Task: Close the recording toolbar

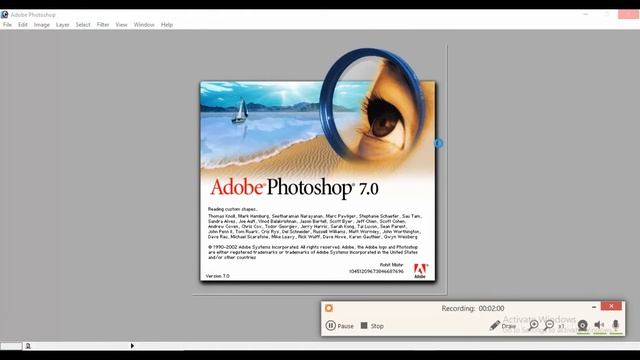Action: click(x=611, y=306)
